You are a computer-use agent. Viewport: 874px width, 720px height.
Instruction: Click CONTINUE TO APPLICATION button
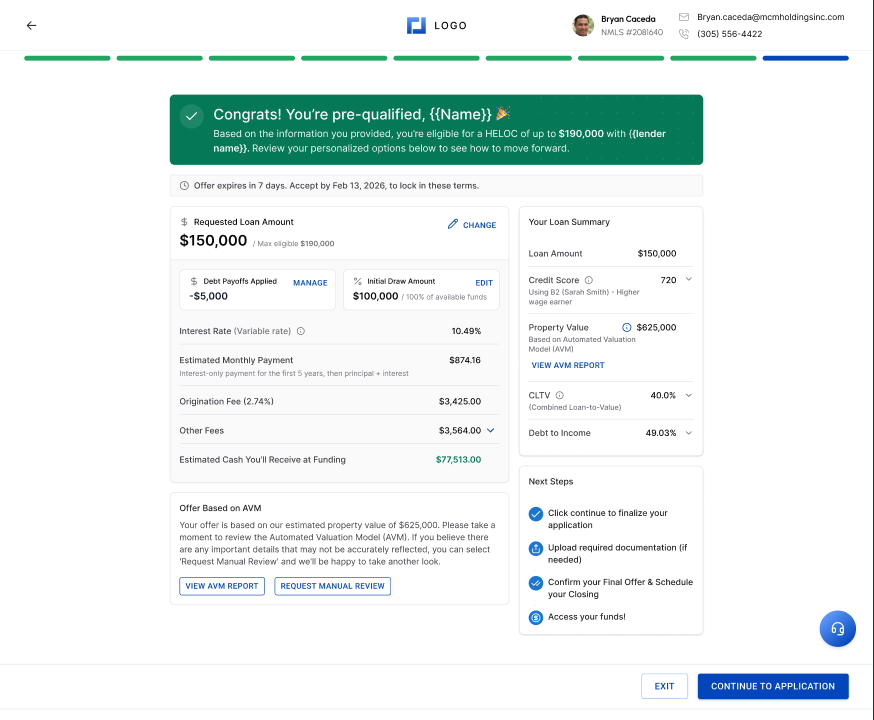tap(773, 686)
